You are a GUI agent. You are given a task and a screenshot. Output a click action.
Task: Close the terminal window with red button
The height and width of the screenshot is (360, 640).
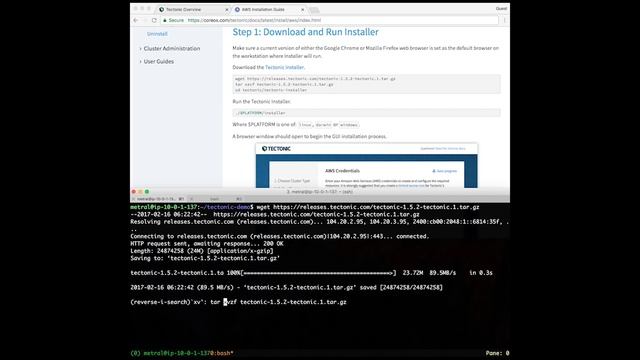click(134, 191)
